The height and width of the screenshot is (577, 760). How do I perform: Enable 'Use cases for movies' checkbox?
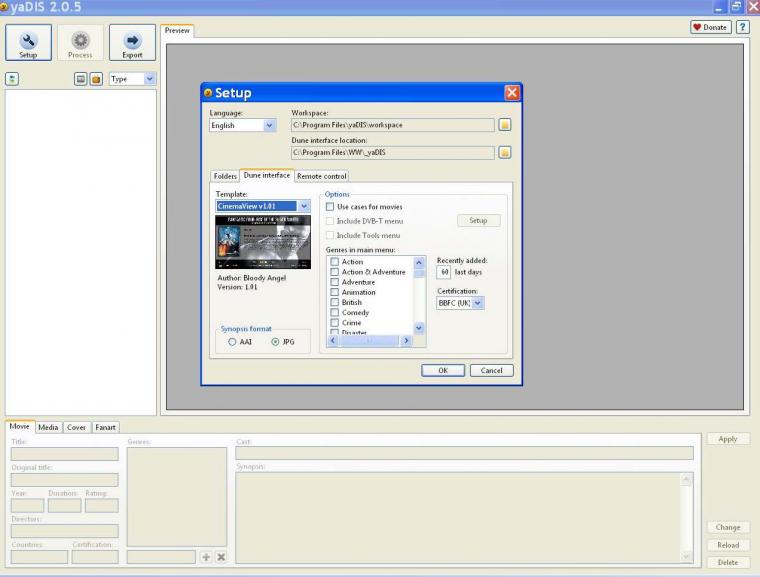click(x=331, y=207)
